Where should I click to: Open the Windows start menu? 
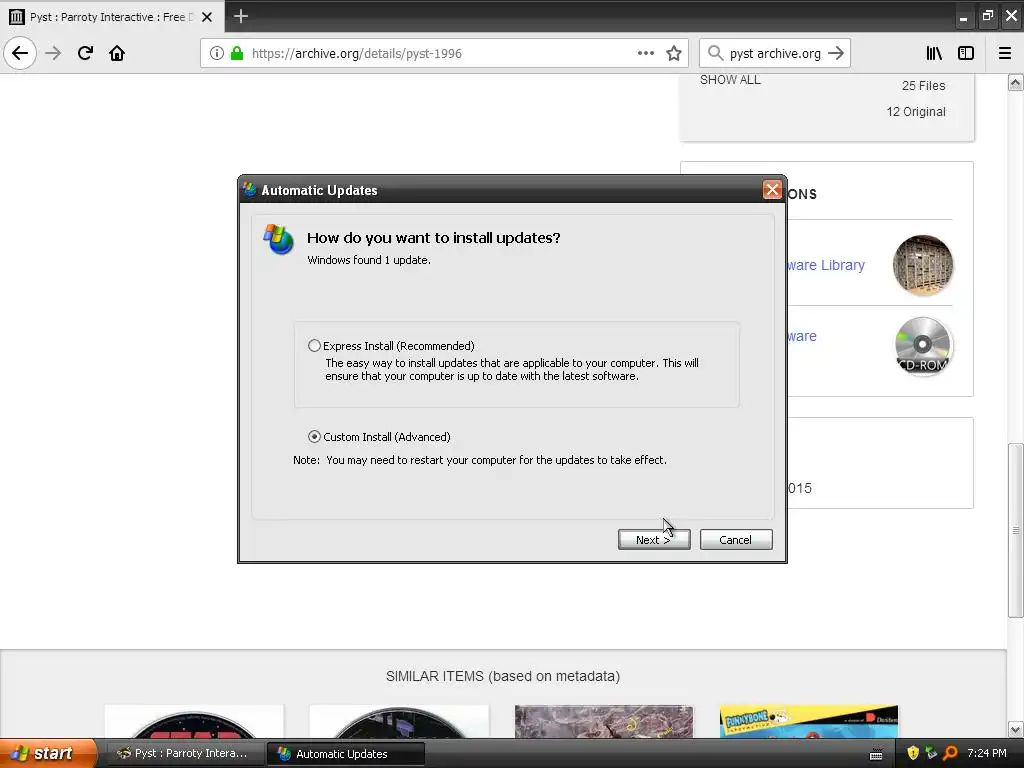click(48, 753)
